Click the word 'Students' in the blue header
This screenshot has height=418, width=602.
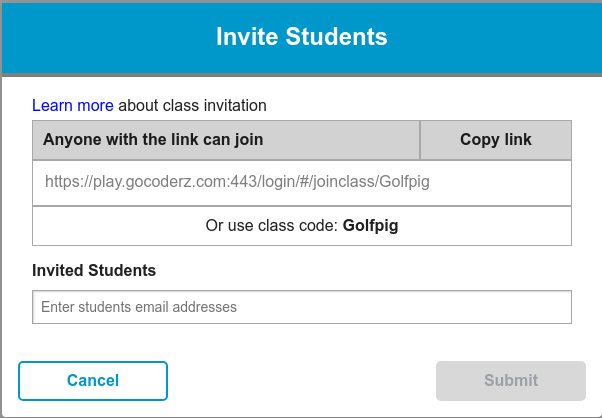coord(335,38)
